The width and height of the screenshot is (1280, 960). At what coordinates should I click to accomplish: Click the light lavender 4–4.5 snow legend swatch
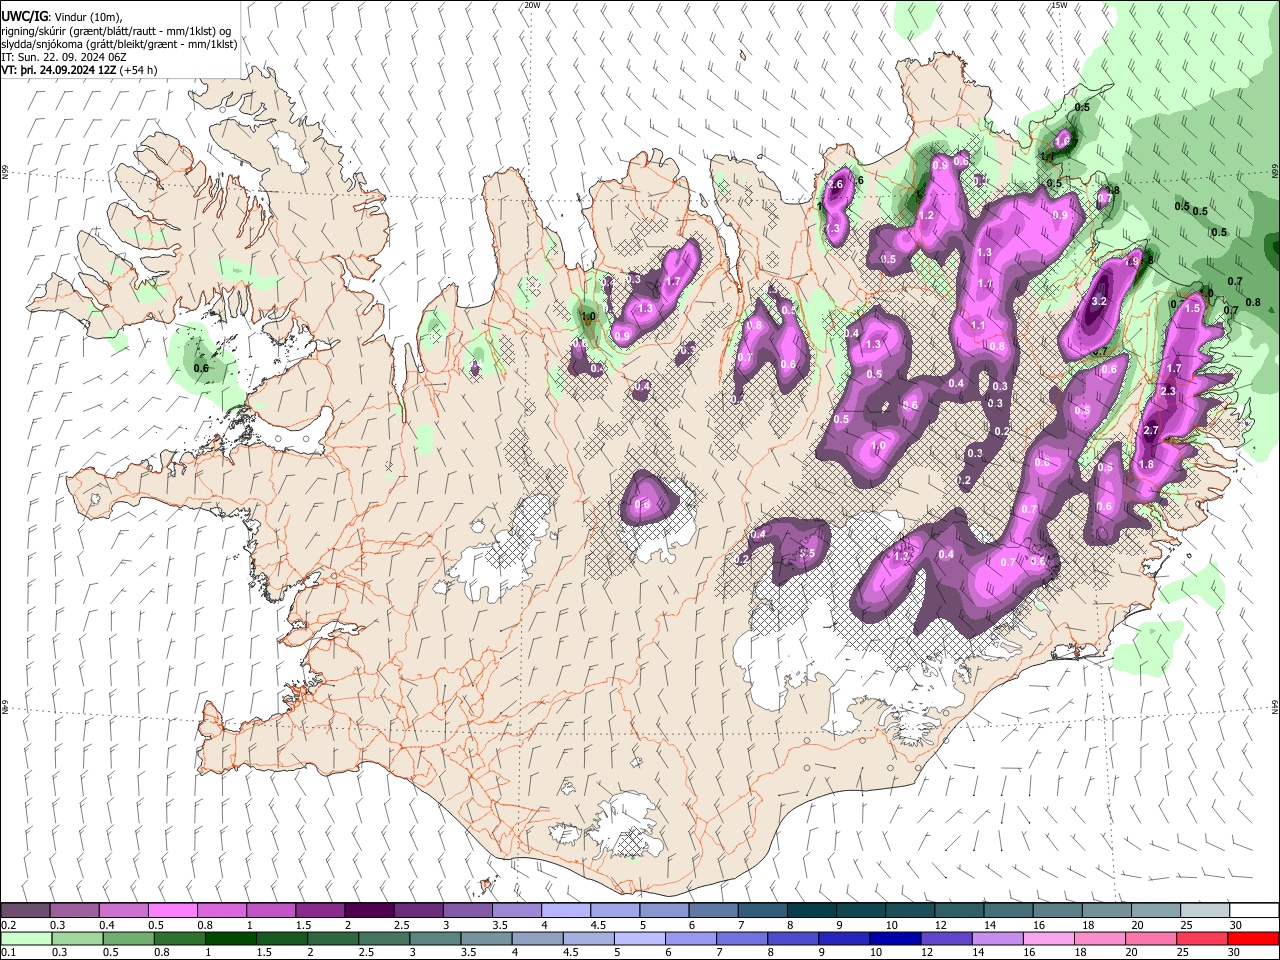click(x=566, y=911)
